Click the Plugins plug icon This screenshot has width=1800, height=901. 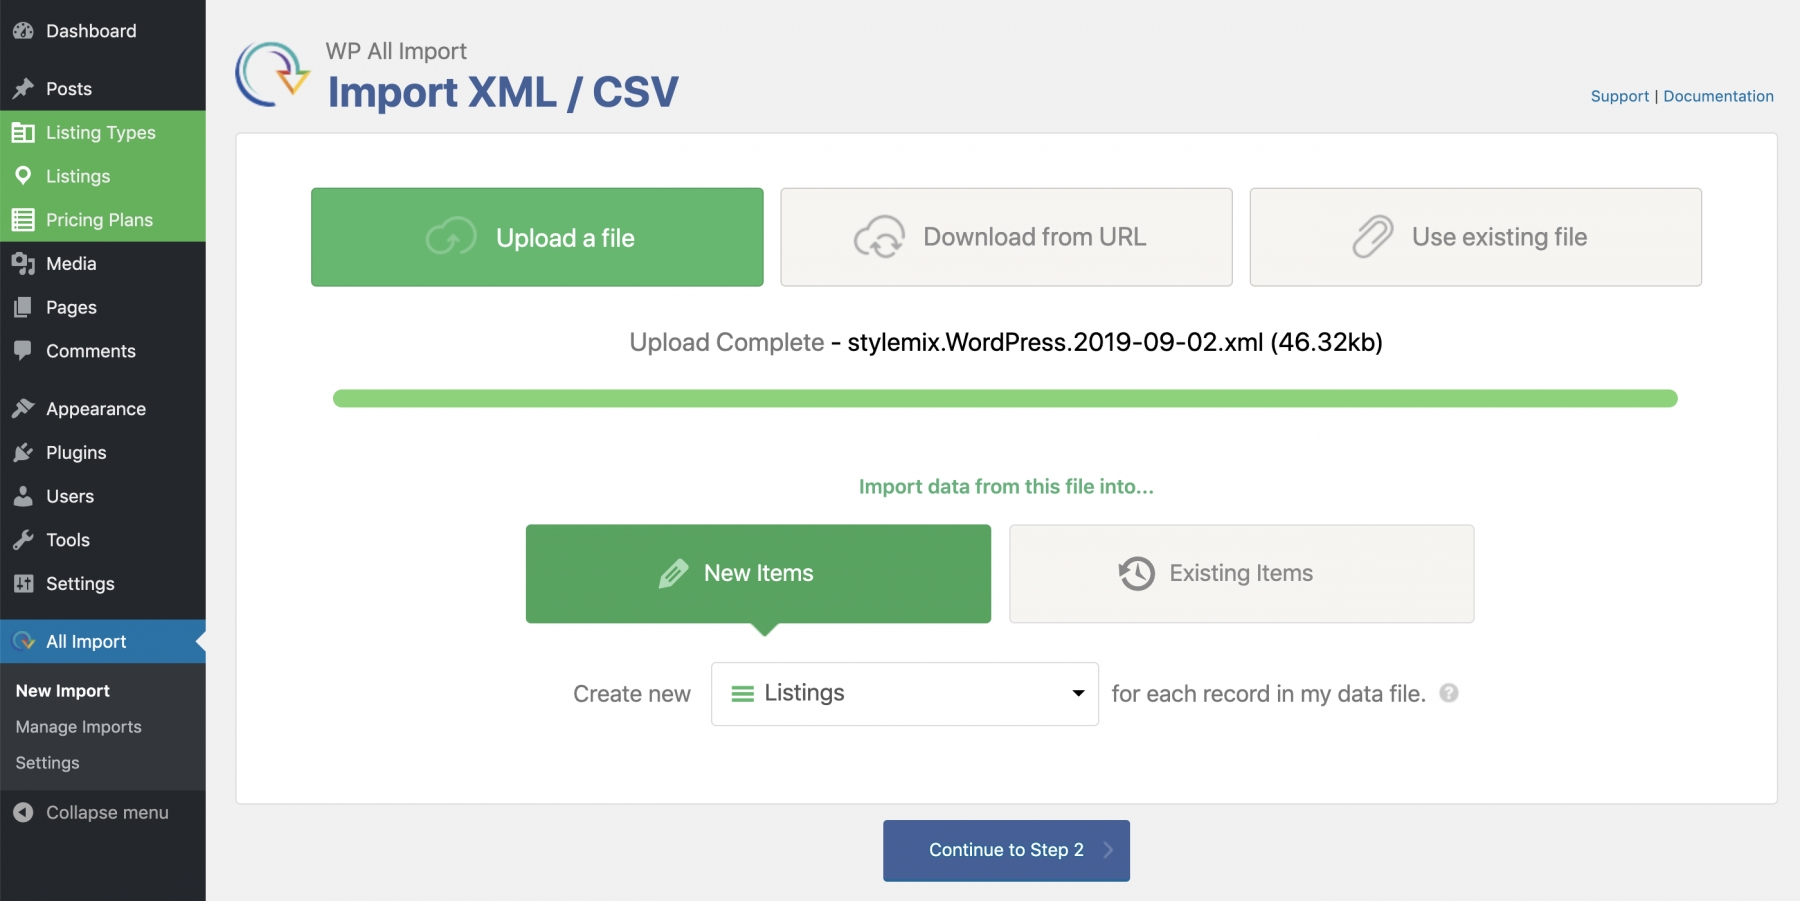click(23, 453)
